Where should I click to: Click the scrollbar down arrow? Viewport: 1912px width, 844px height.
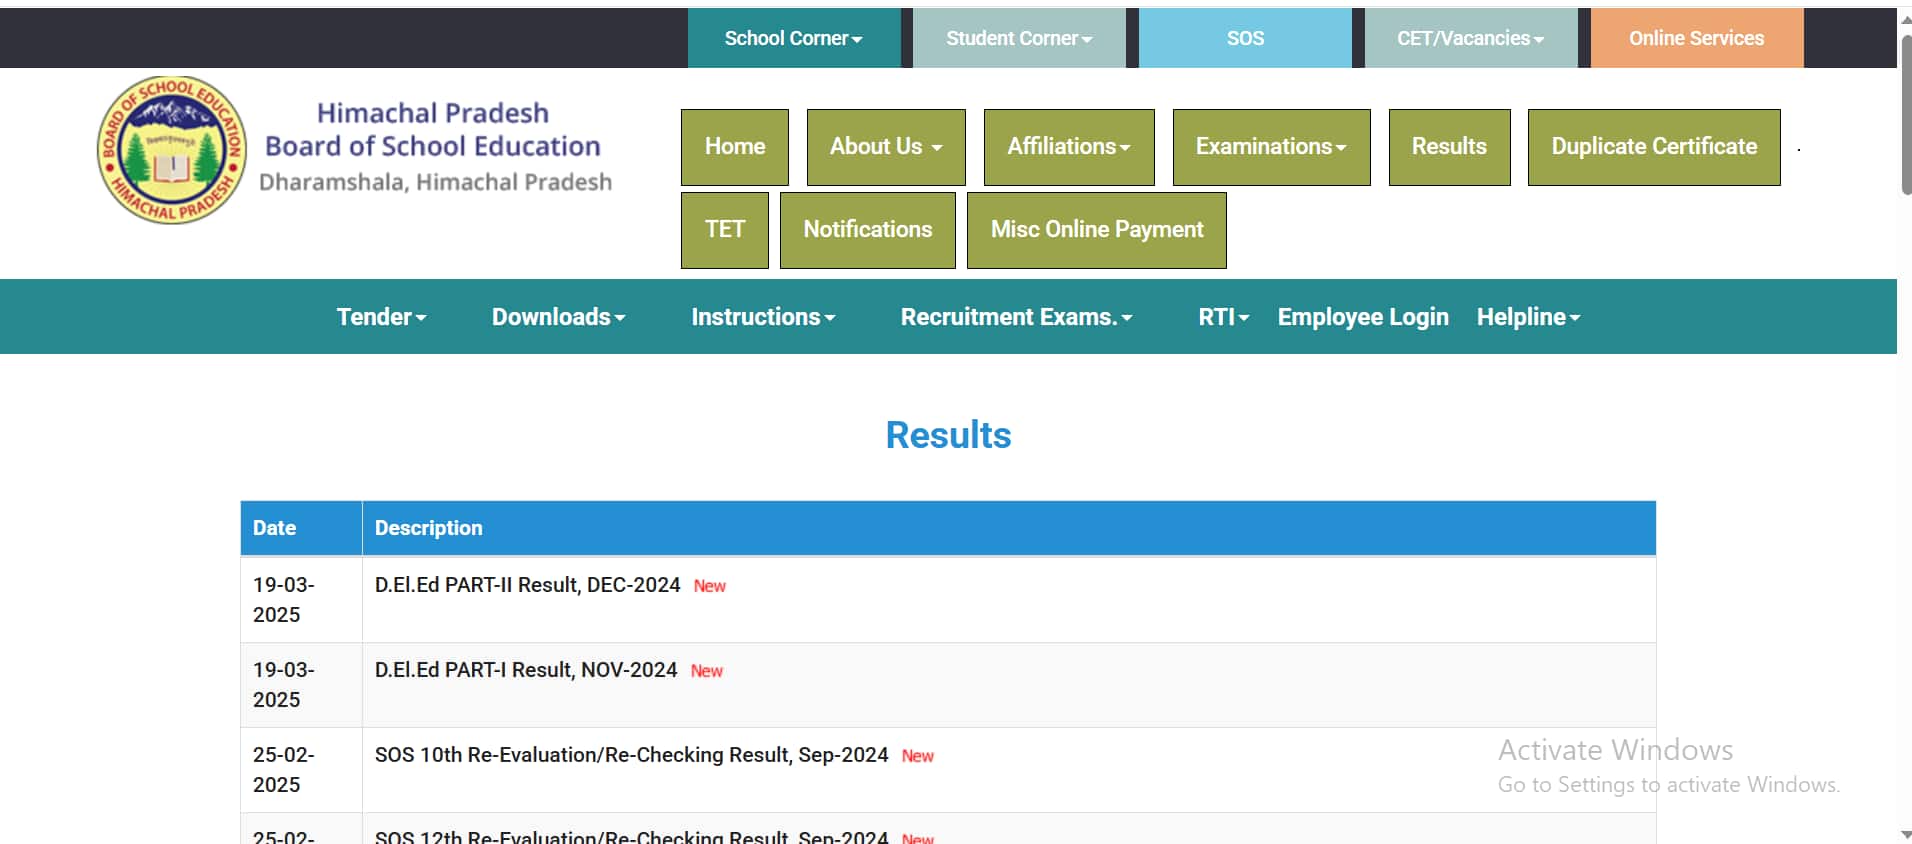click(1905, 834)
